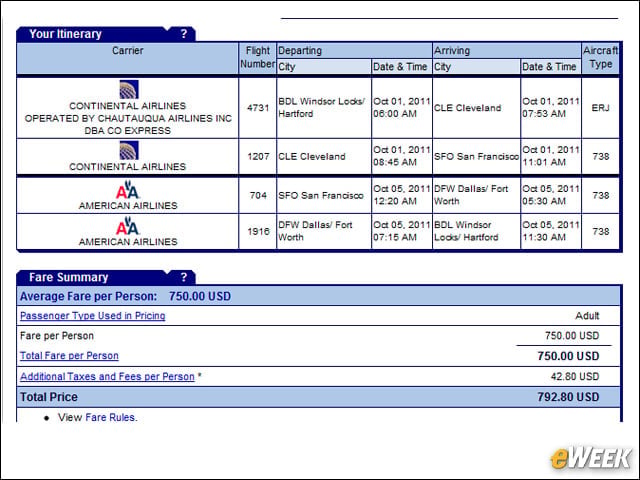Click Continental logo for flight 1207

click(129, 150)
